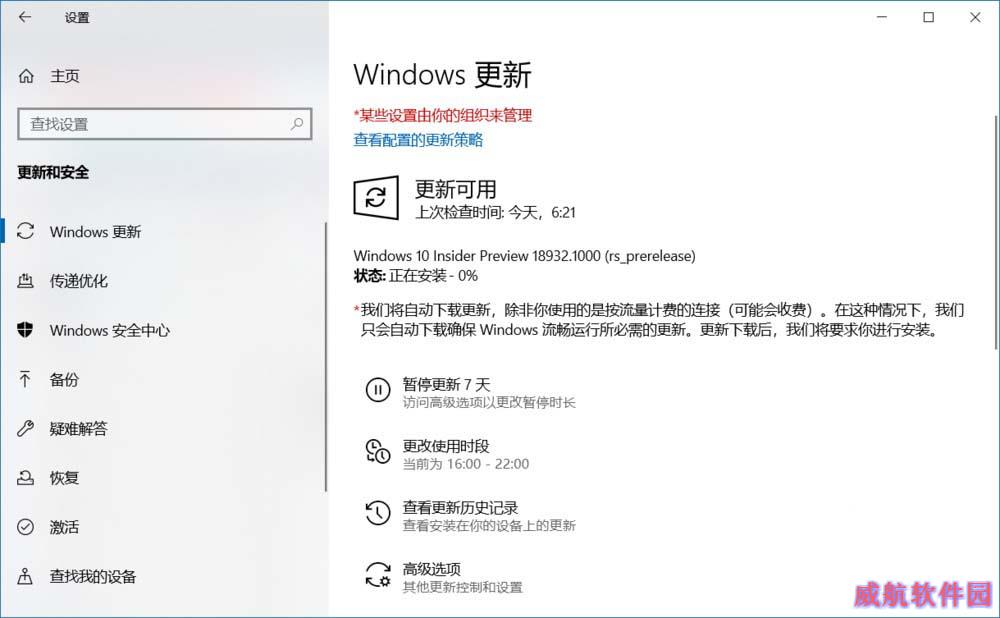This screenshot has height=618, width=1000.
Task: Open 查看配置的更新策略 link
Action: 418,140
